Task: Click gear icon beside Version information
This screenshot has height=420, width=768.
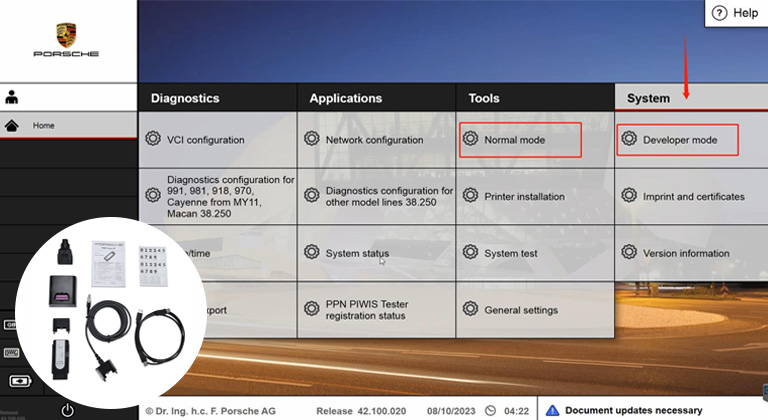Action: [x=629, y=253]
